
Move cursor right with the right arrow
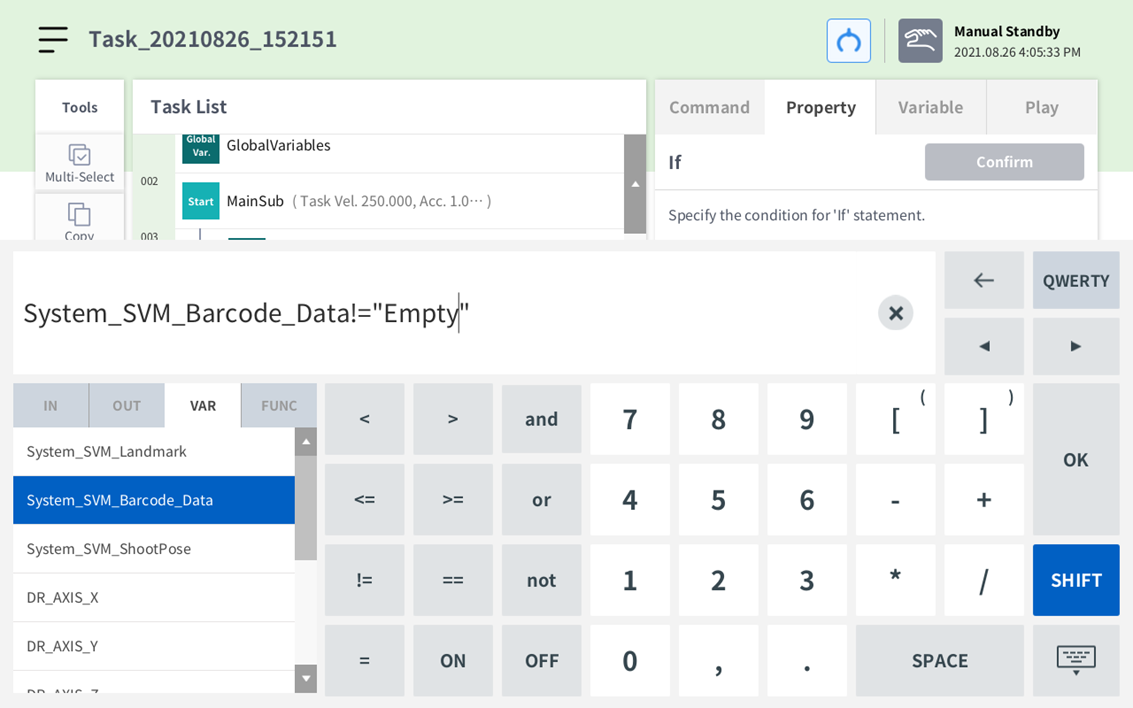pos(1076,346)
